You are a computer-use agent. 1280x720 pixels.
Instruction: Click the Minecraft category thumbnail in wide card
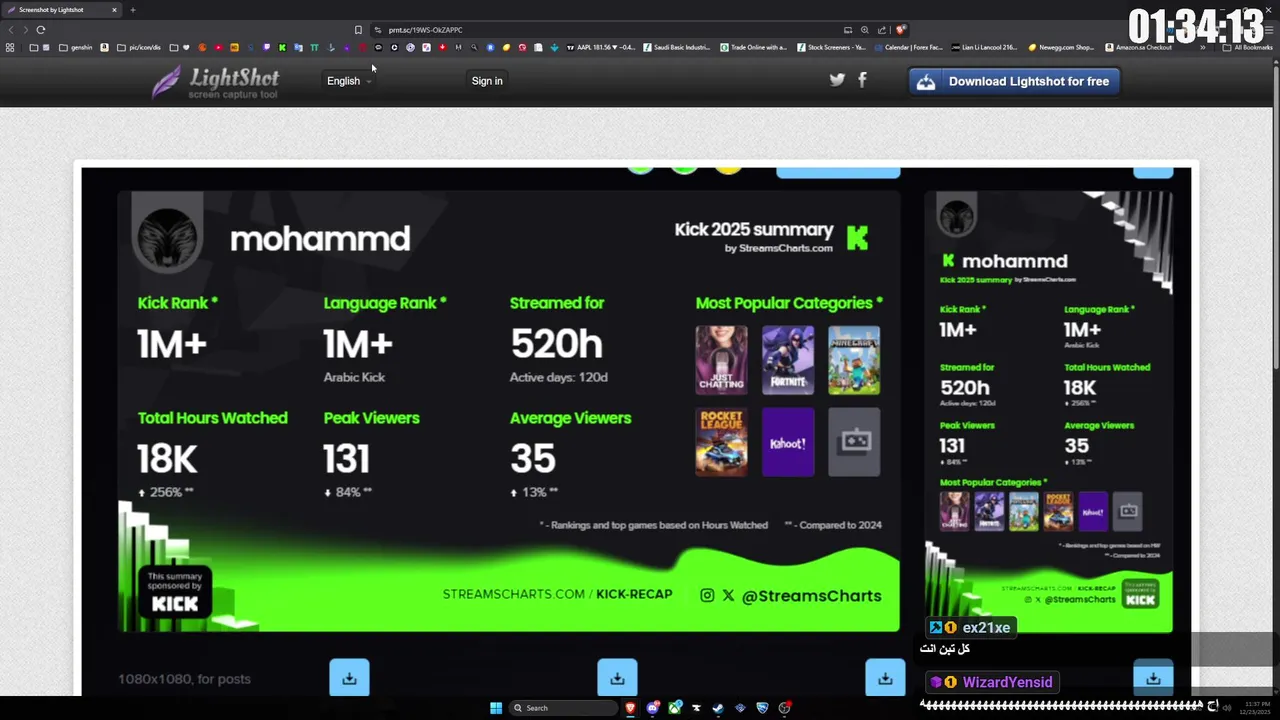tap(854, 359)
